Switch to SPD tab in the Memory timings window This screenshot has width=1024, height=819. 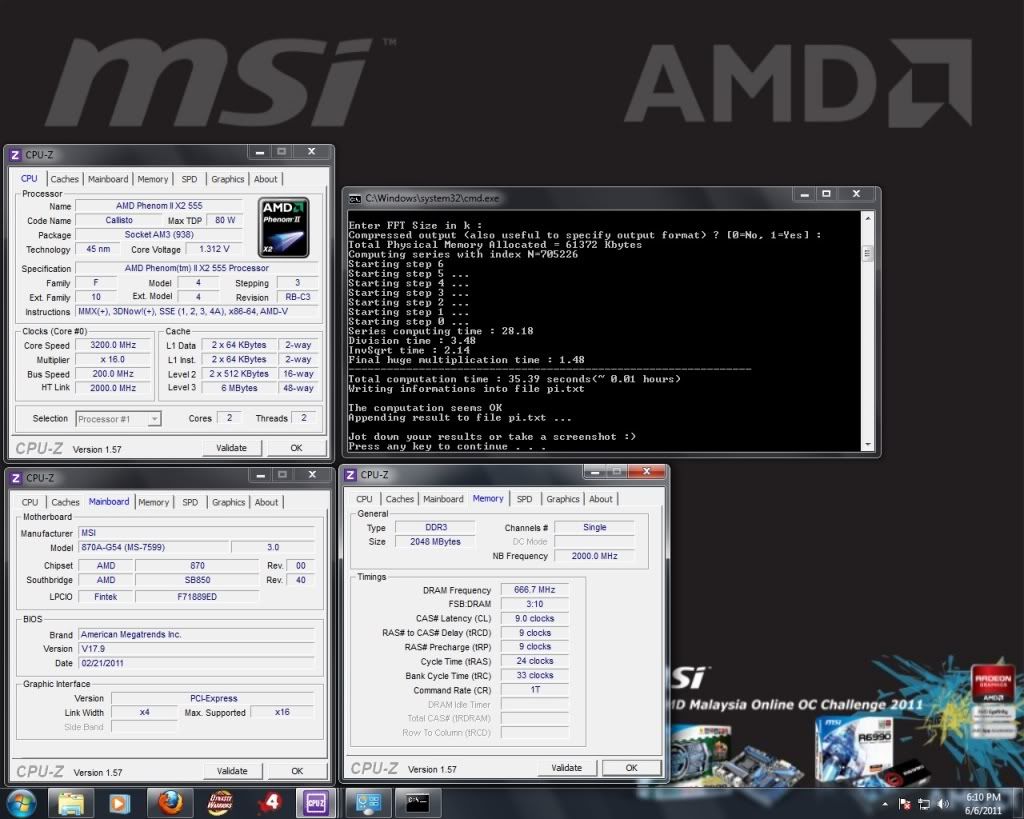click(x=525, y=499)
